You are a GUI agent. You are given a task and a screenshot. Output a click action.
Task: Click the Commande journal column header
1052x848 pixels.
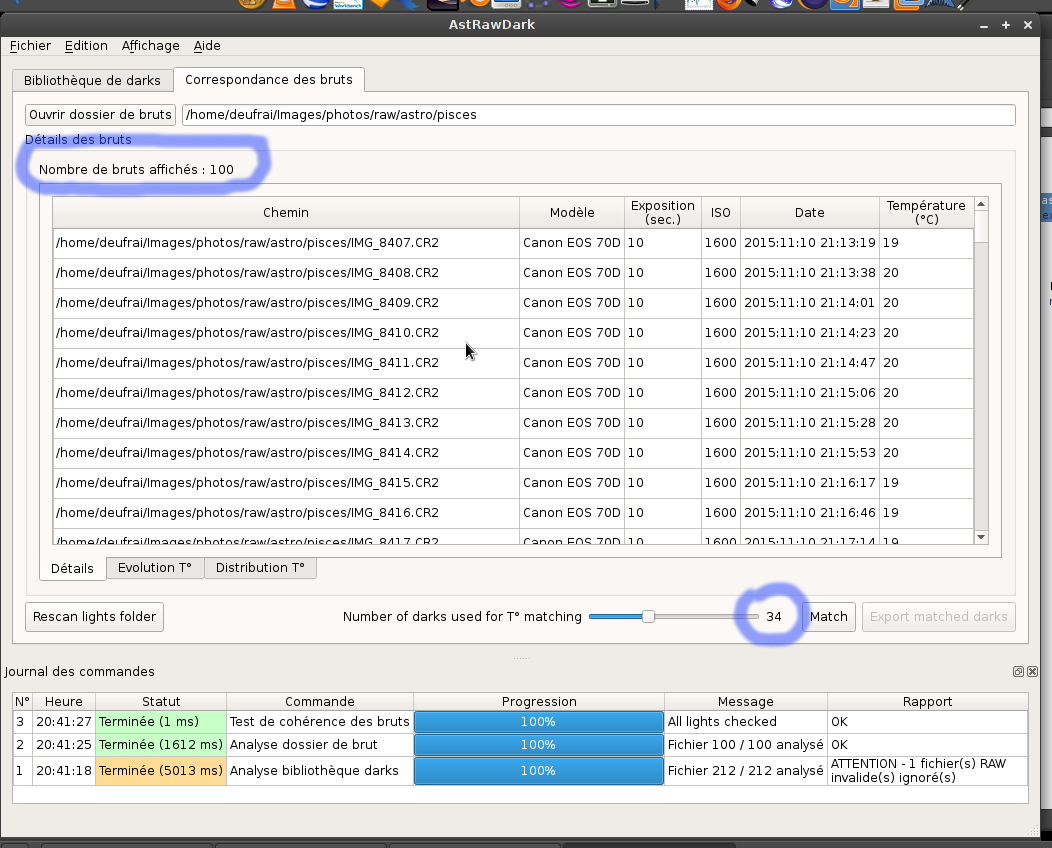point(319,702)
